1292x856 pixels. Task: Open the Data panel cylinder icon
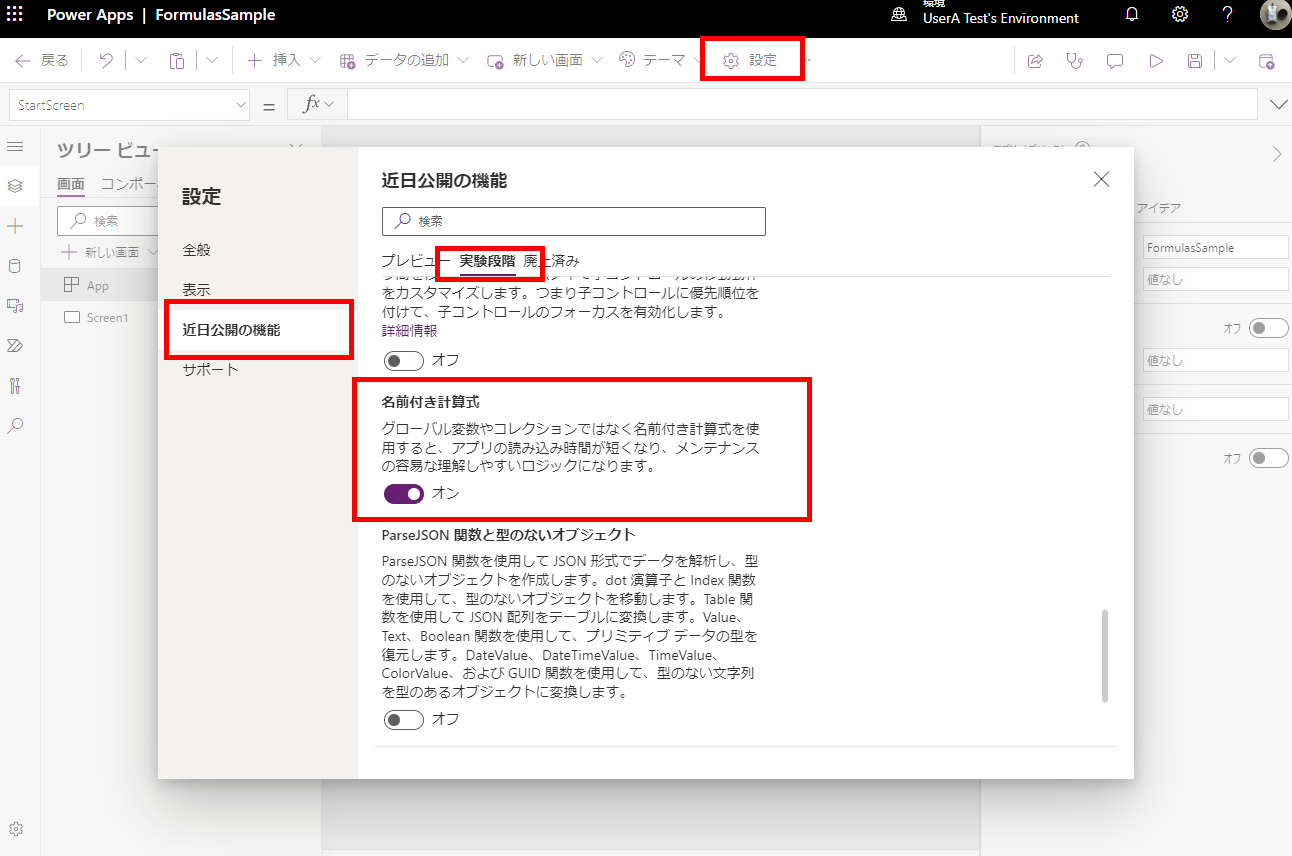point(15,265)
